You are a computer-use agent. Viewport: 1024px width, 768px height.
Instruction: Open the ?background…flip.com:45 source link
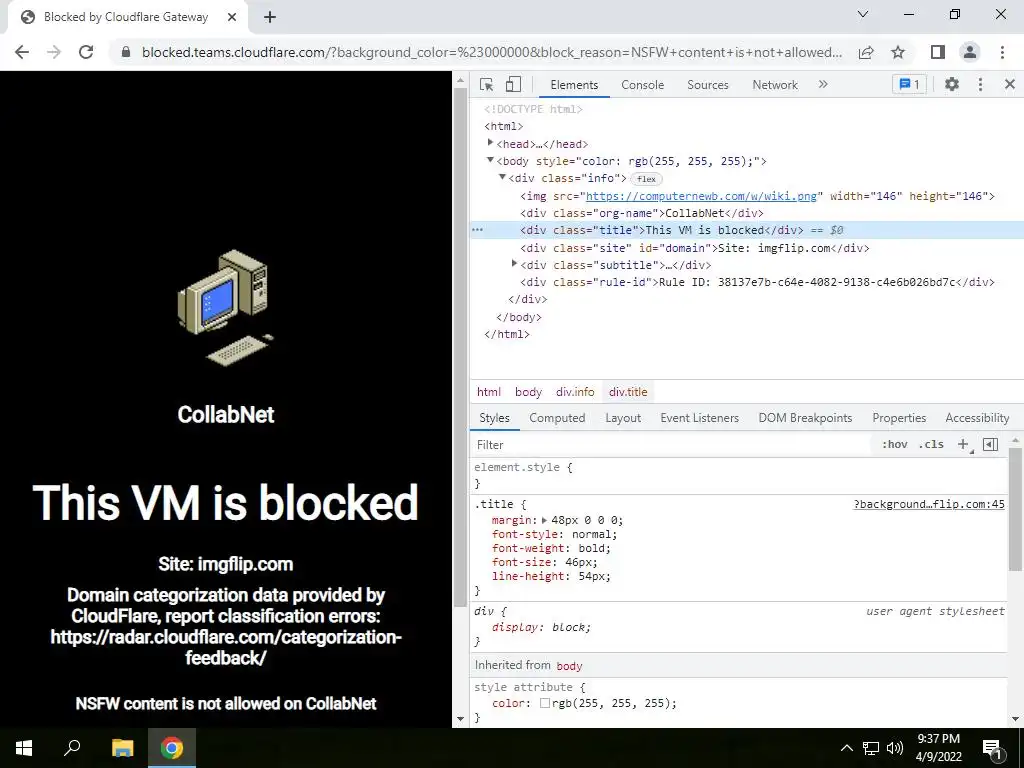click(x=929, y=504)
